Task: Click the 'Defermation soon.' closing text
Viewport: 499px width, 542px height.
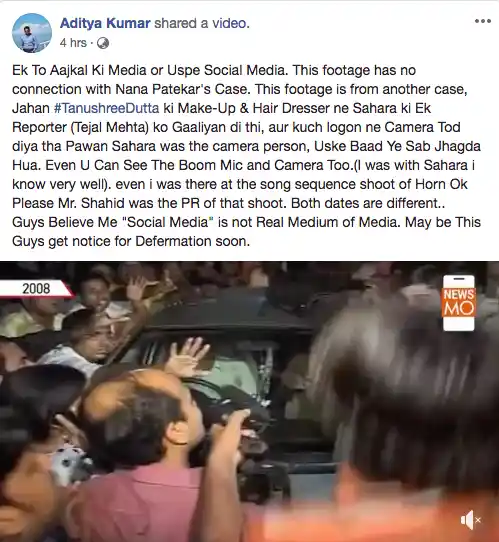Action: pos(192,241)
